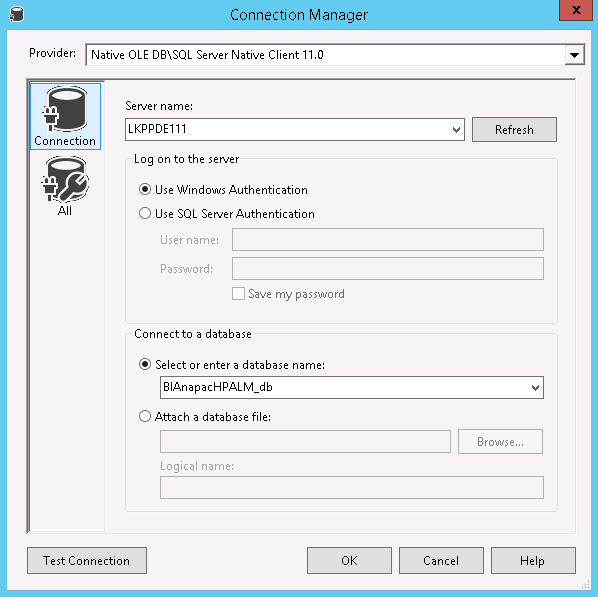This screenshot has height=597, width=598.
Task: Click the Logical name input field
Action: coord(352,488)
